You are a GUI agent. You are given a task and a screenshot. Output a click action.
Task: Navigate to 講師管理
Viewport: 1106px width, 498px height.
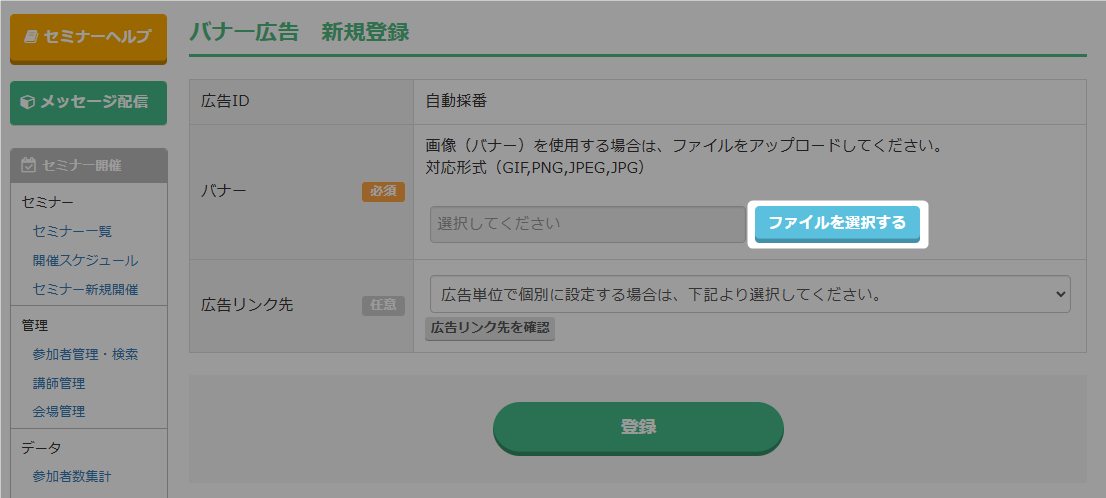coord(59,383)
